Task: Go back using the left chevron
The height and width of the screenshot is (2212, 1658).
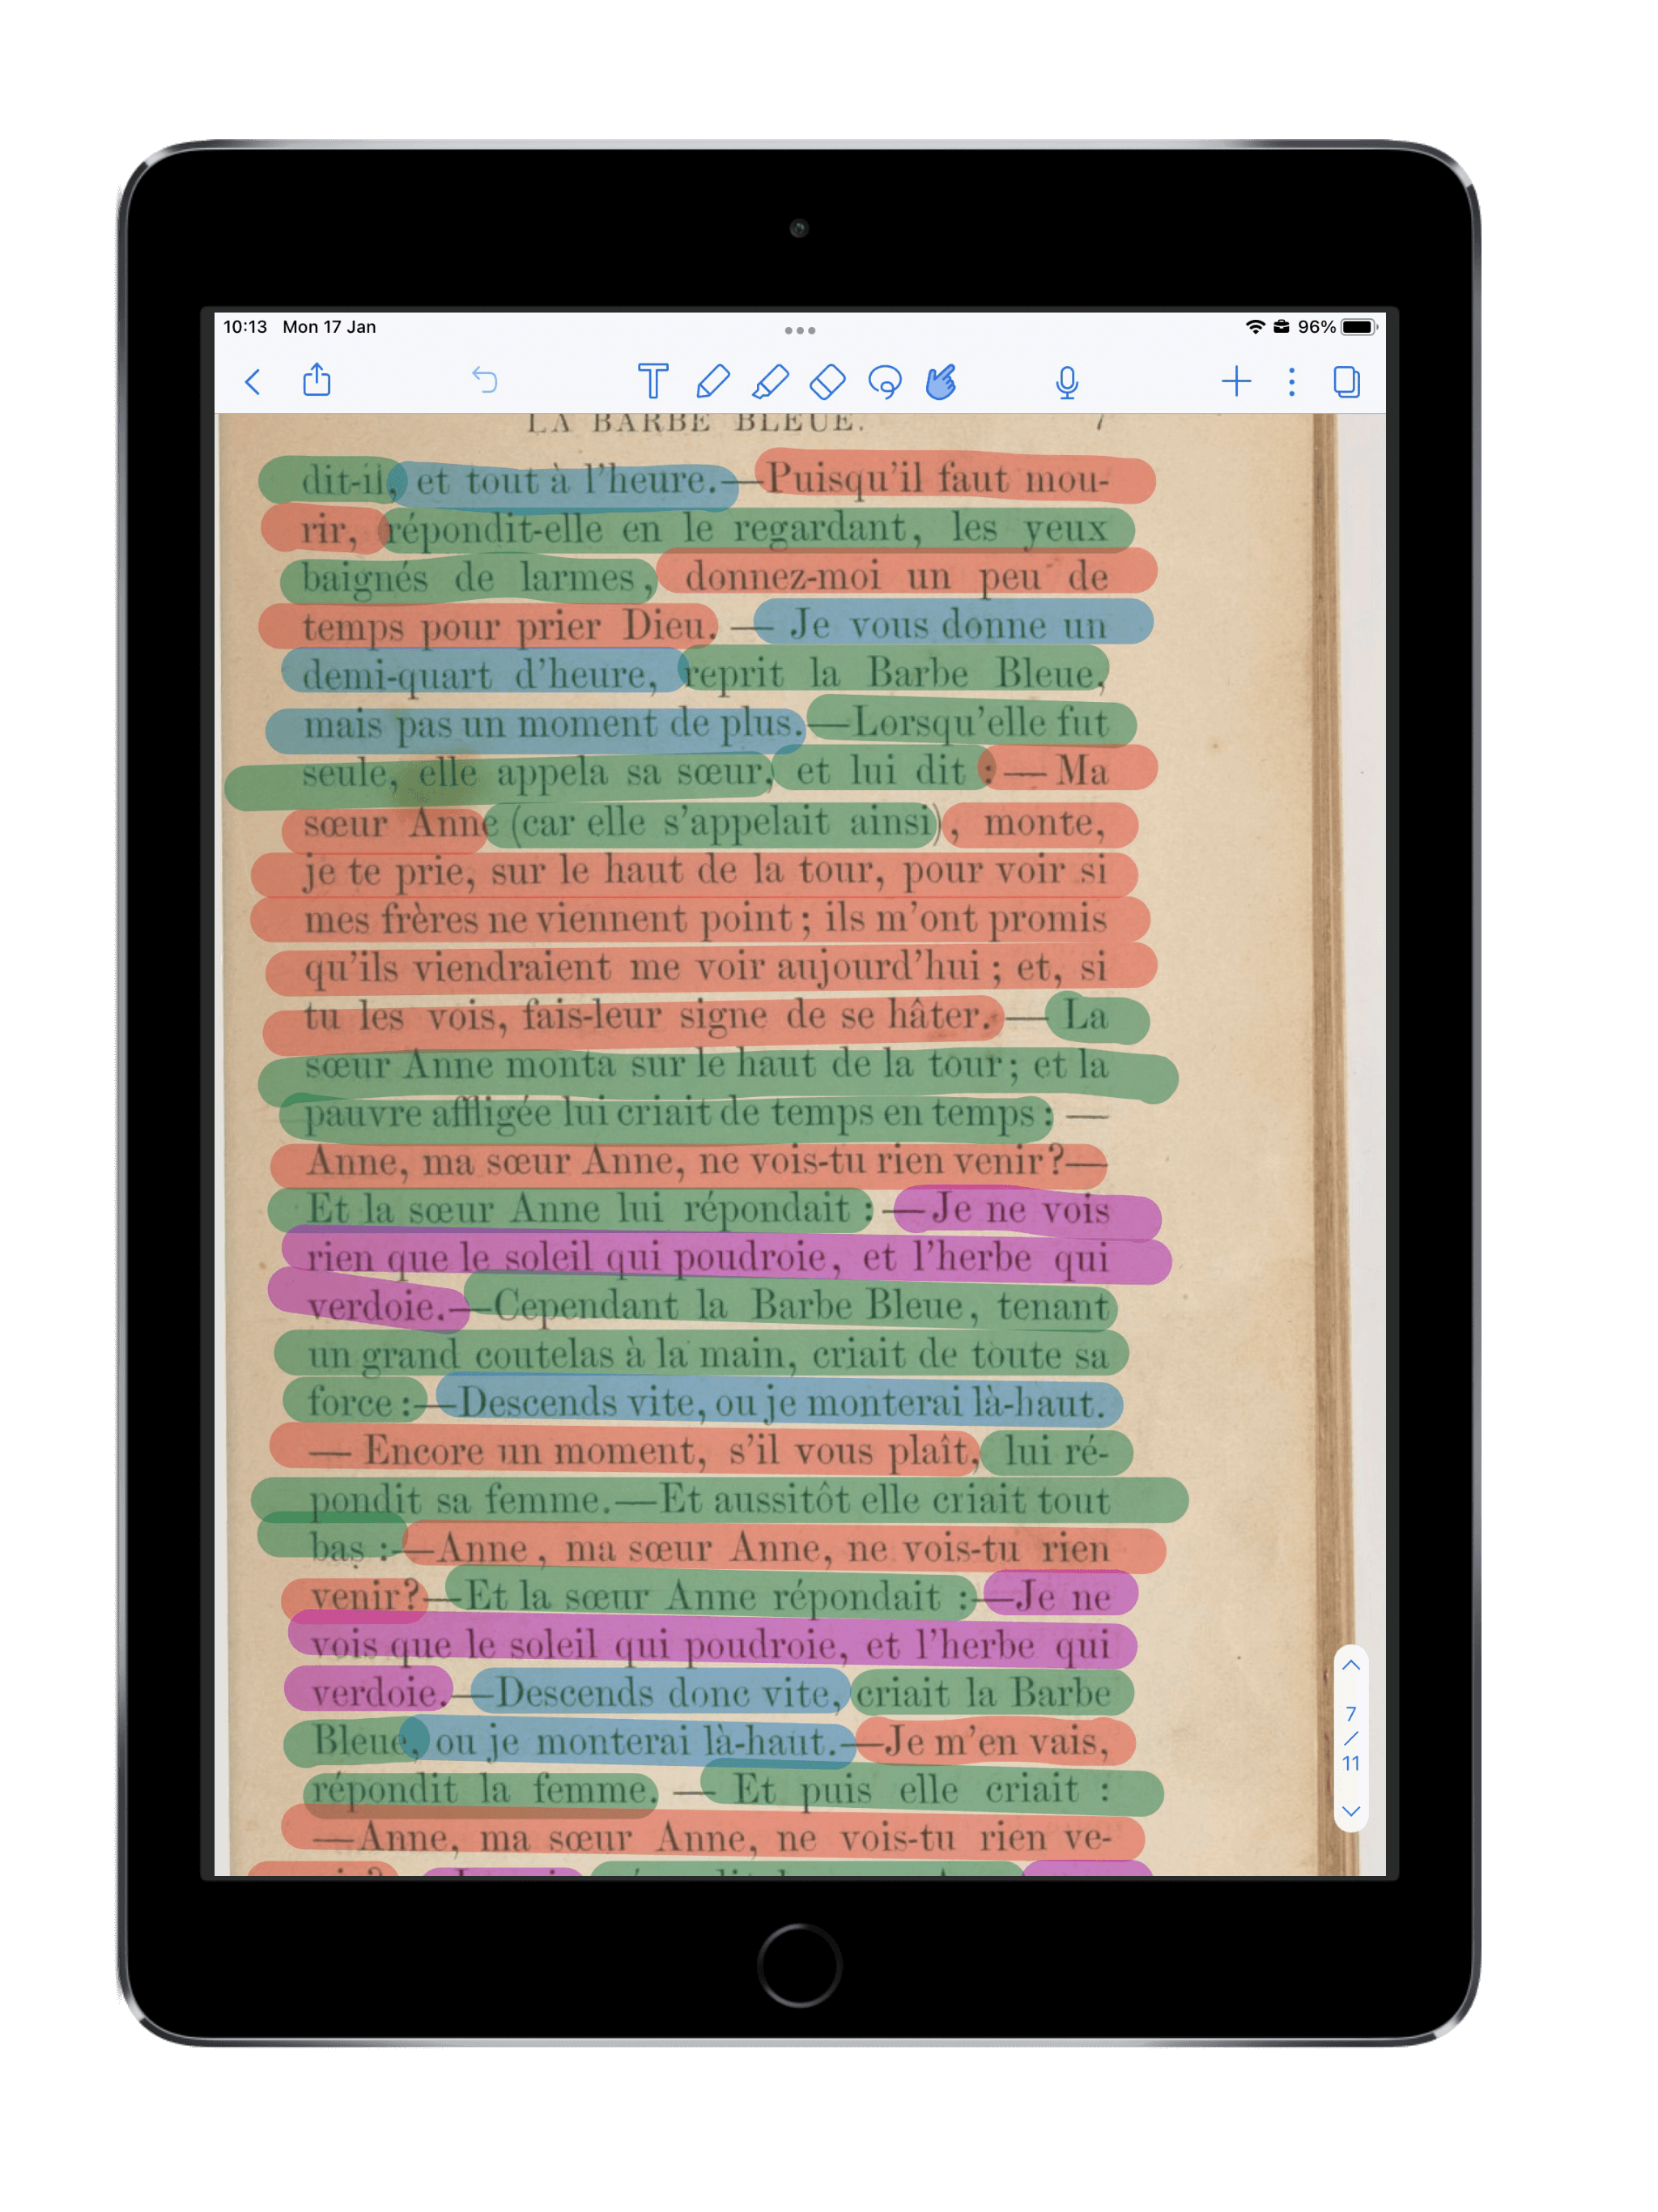Action: click(x=252, y=382)
